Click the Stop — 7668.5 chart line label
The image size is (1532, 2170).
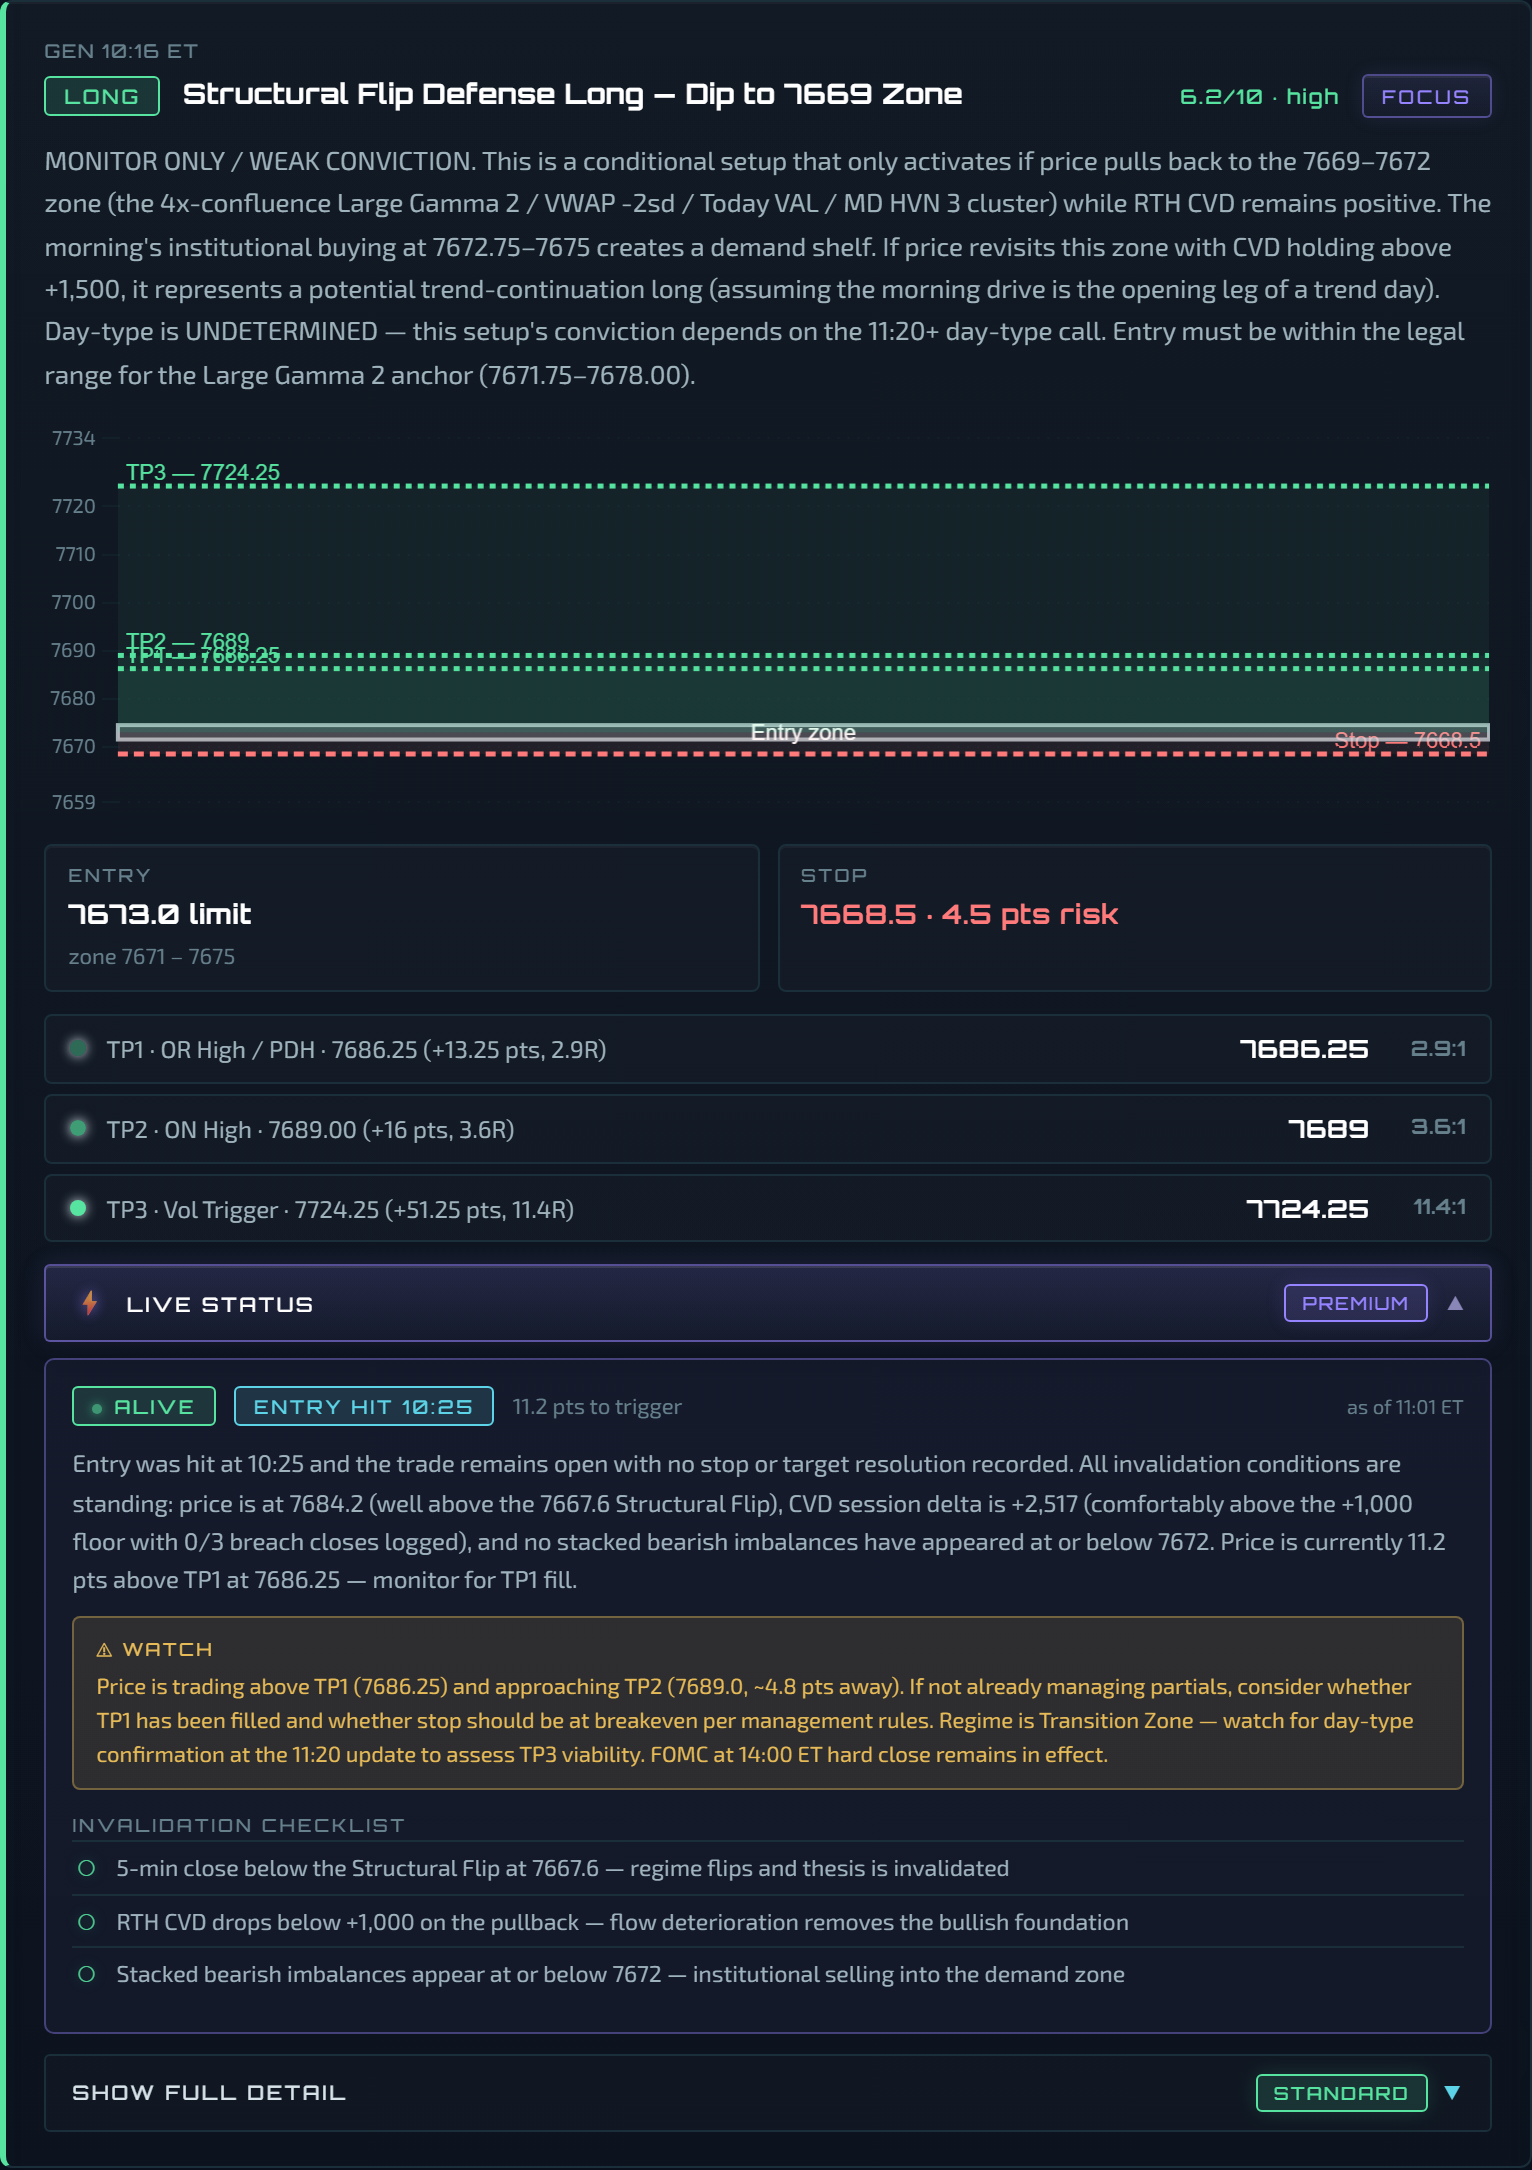[x=1407, y=740]
